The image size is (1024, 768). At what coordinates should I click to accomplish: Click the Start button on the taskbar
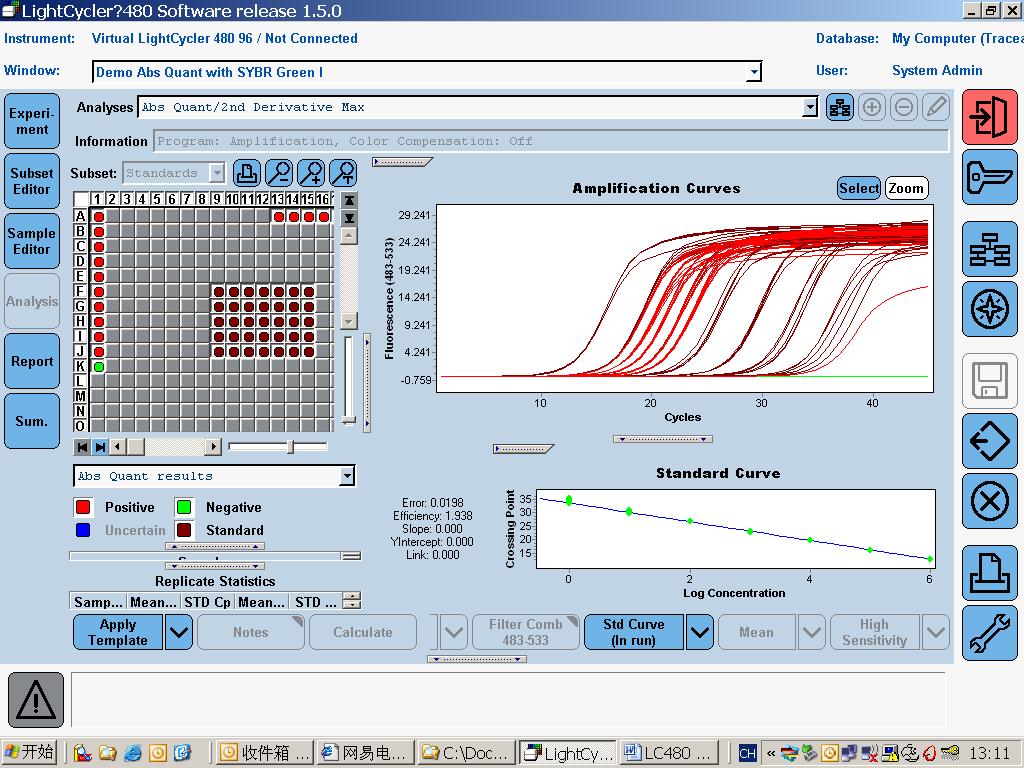(x=30, y=752)
